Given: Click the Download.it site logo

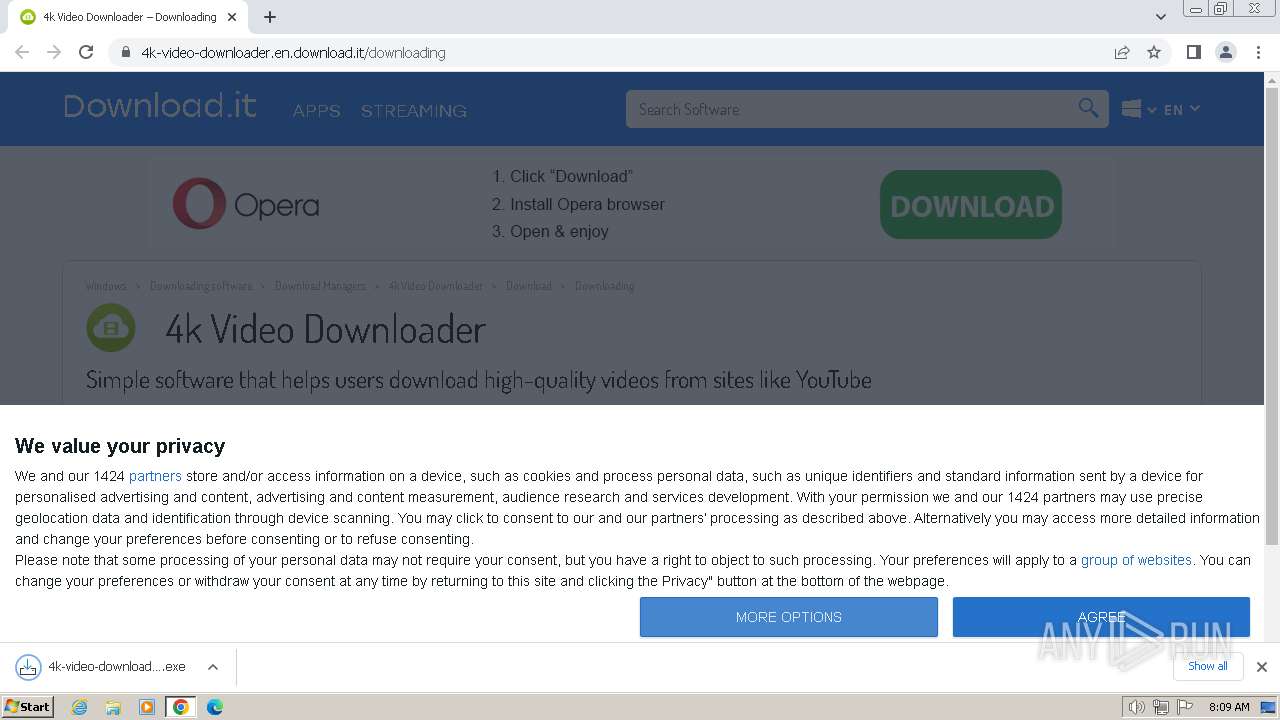Looking at the screenshot, I should point(160,106).
